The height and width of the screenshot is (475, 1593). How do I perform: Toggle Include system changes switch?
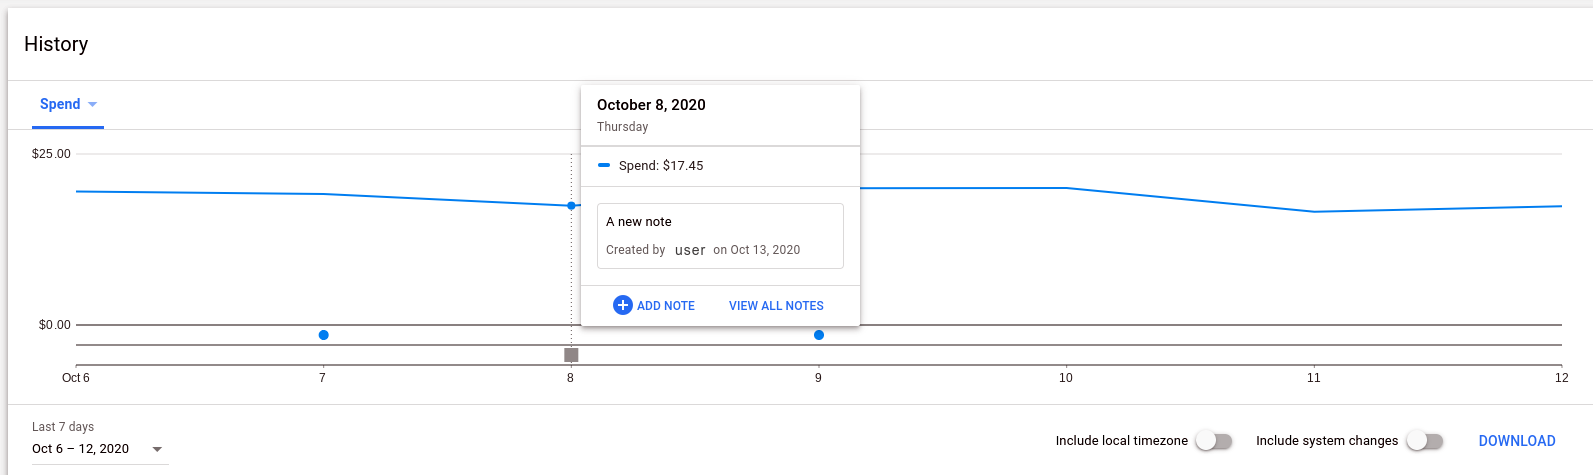click(1424, 441)
